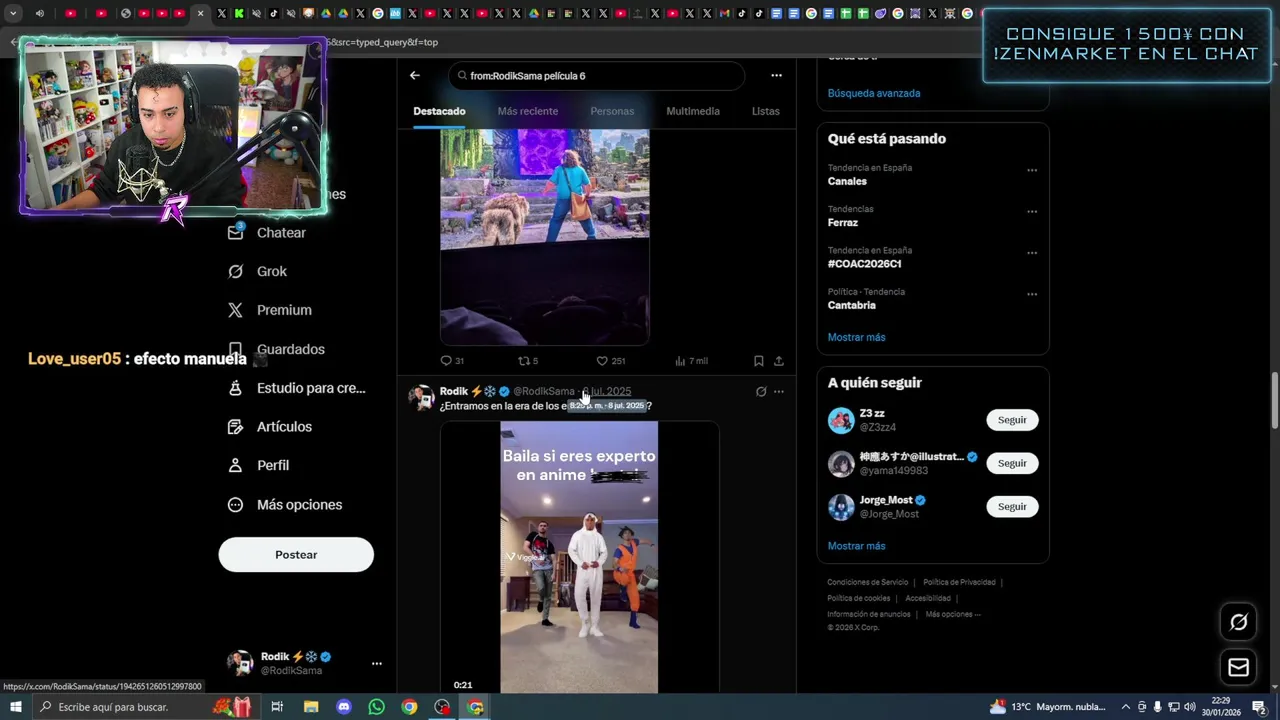Click the Windows Start button

pyautogui.click(x=15, y=707)
